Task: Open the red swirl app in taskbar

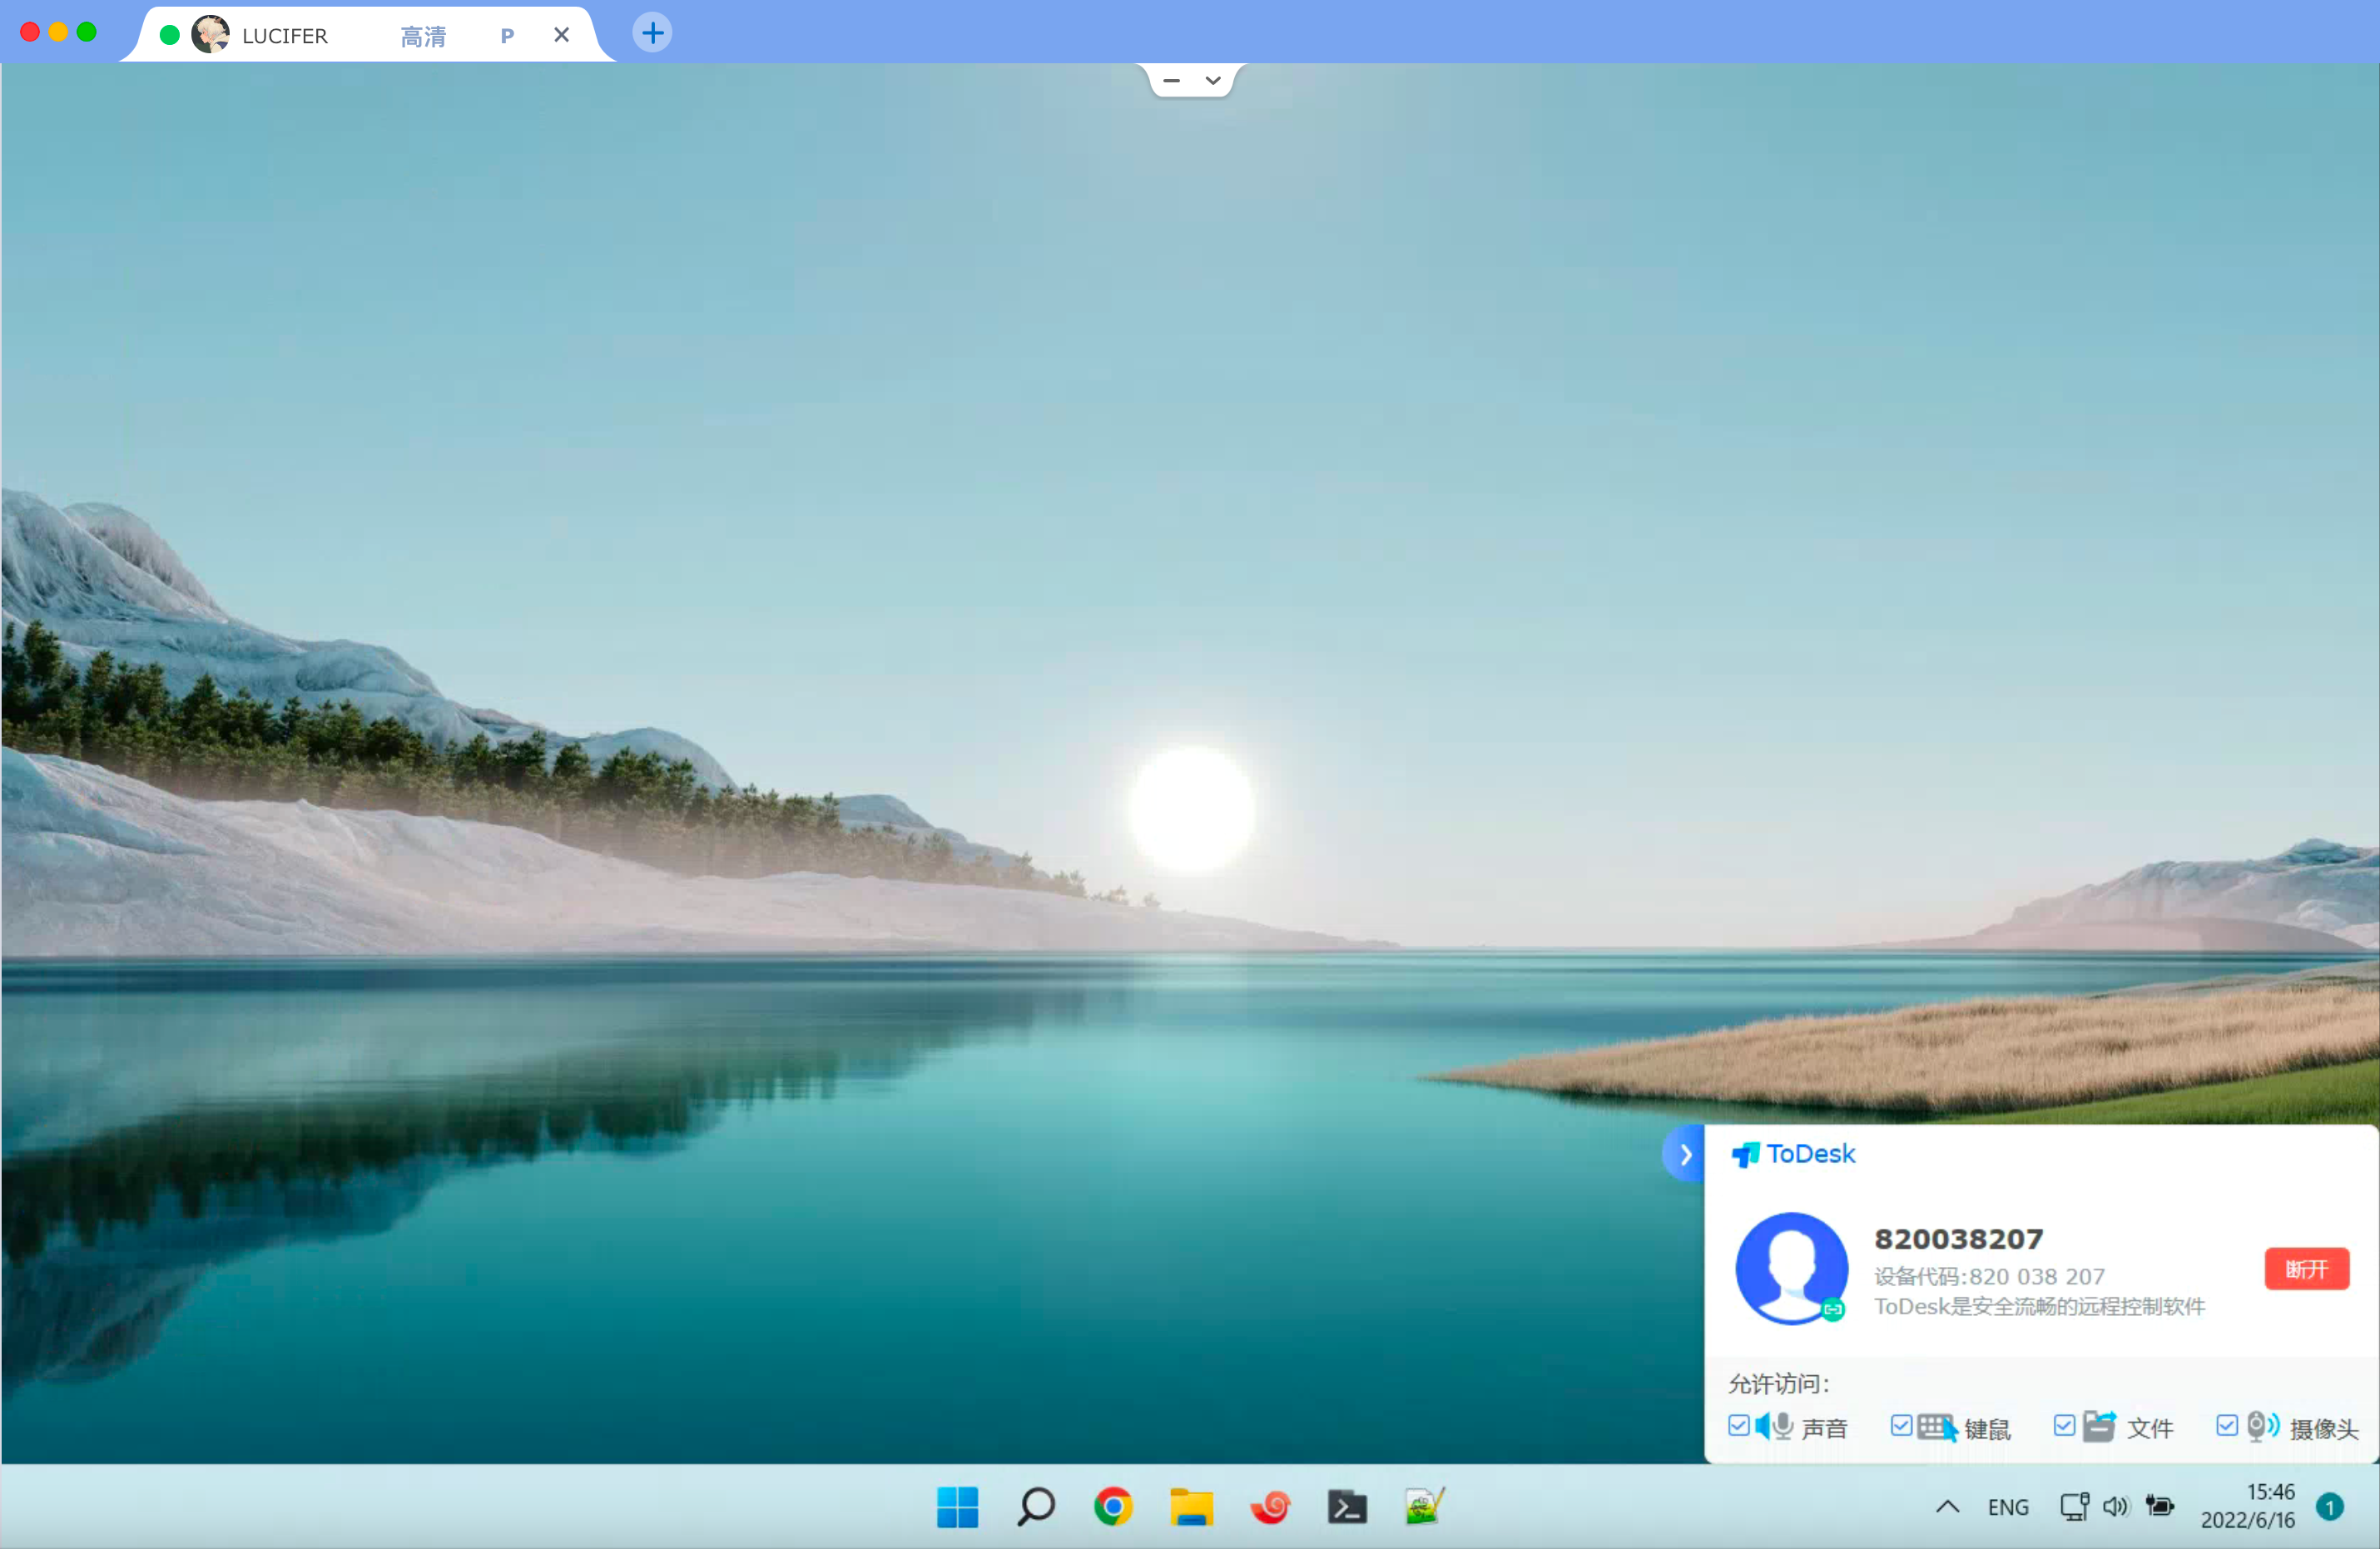Action: pos(1270,1506)
